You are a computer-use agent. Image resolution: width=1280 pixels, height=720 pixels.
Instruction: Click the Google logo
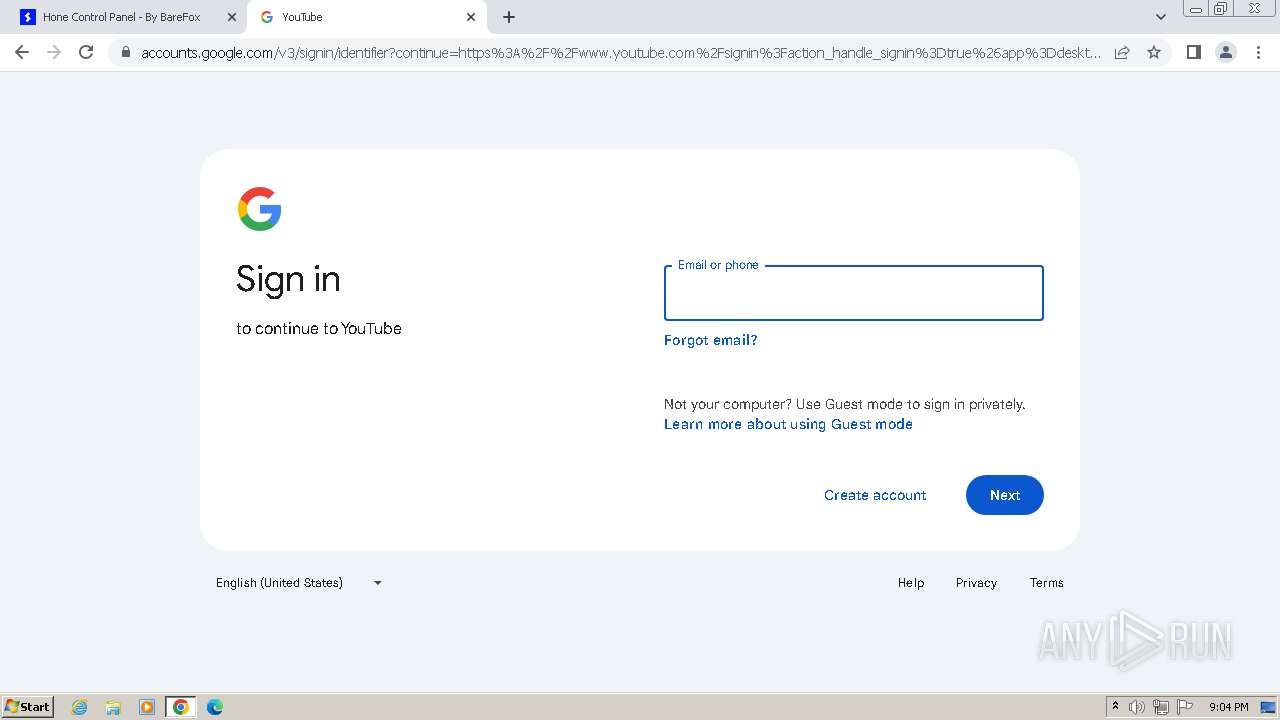click(259, 209)
